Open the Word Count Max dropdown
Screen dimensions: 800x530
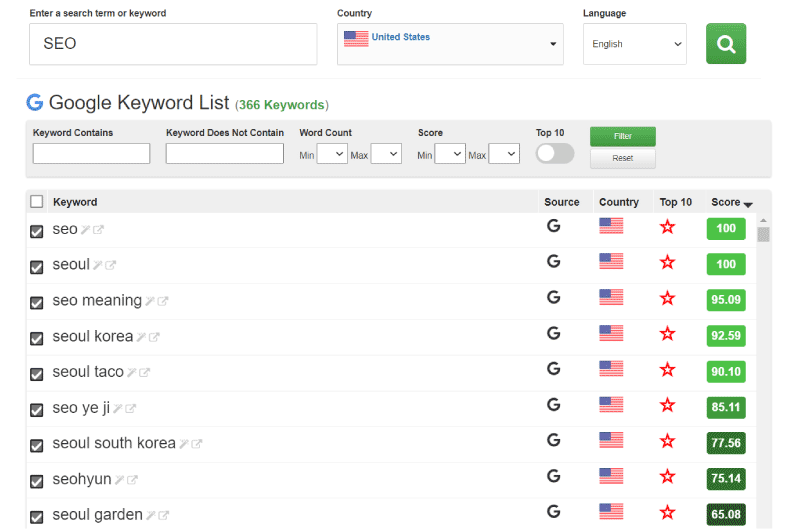(x=386, y=154)
